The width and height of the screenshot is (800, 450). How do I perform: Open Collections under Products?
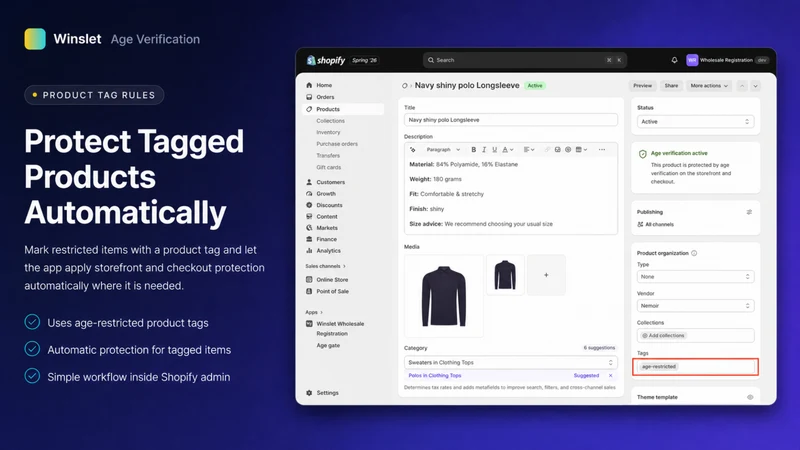pyautogui.click(x=330, y=121)
